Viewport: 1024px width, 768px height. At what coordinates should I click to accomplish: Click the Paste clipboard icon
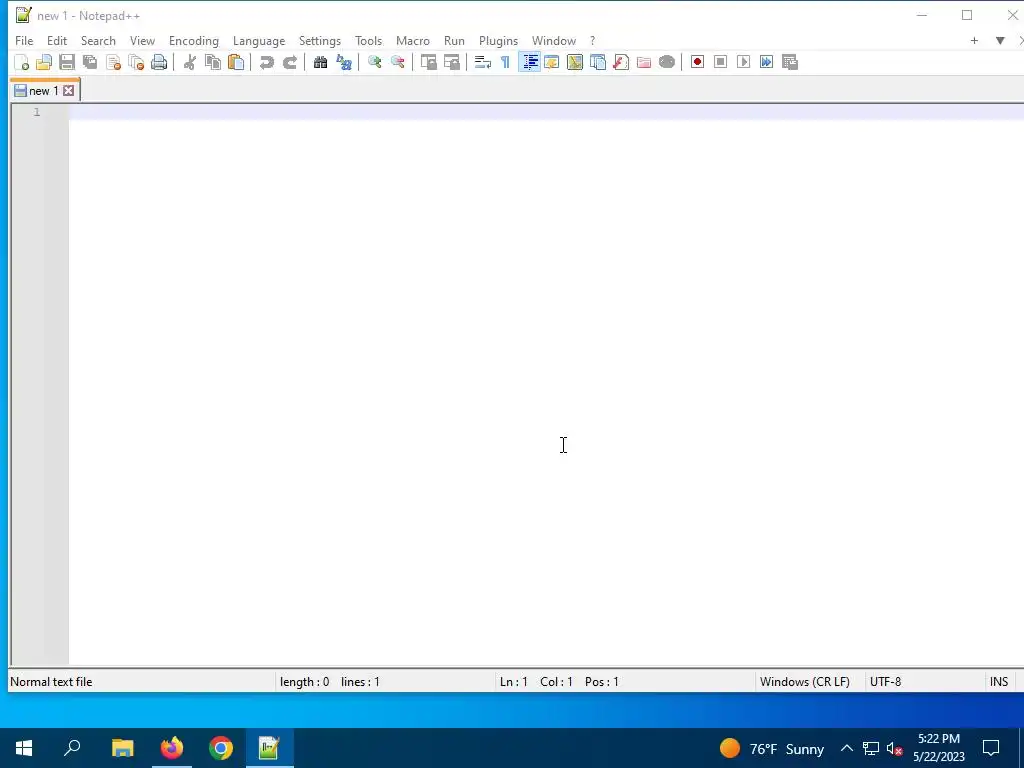236,62
